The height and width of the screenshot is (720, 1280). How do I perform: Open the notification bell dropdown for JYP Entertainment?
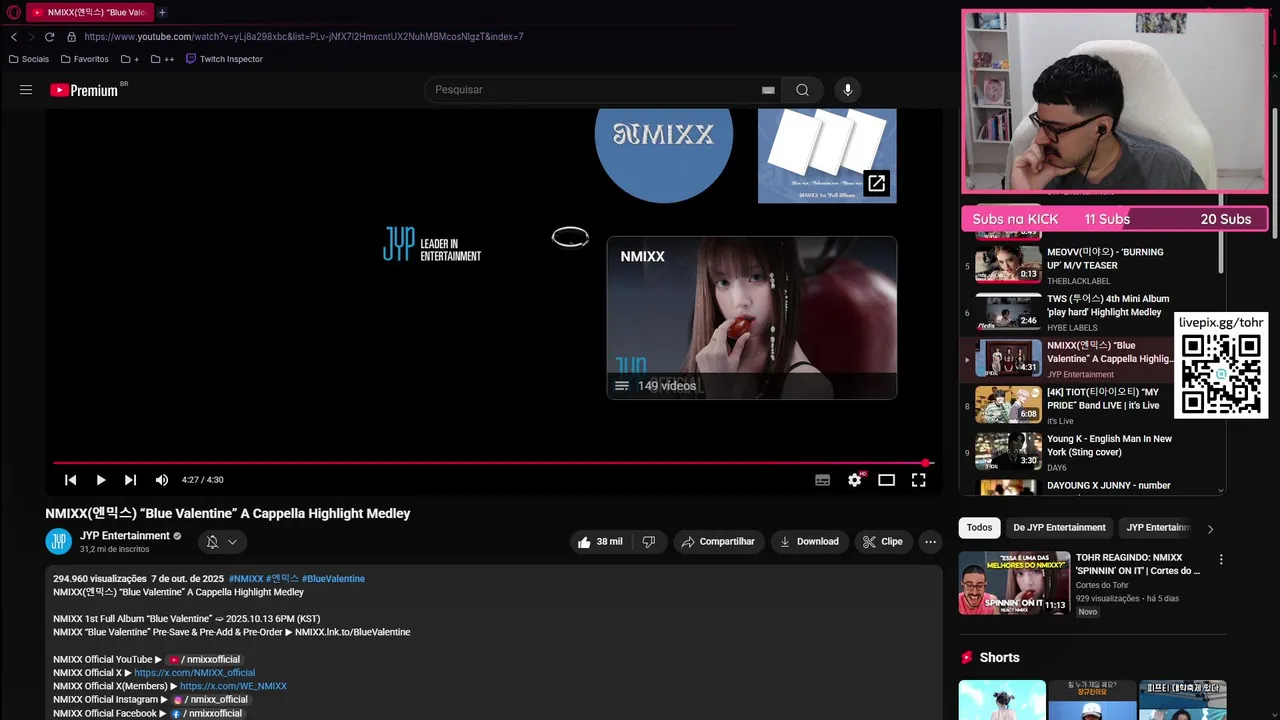[222, 542]
